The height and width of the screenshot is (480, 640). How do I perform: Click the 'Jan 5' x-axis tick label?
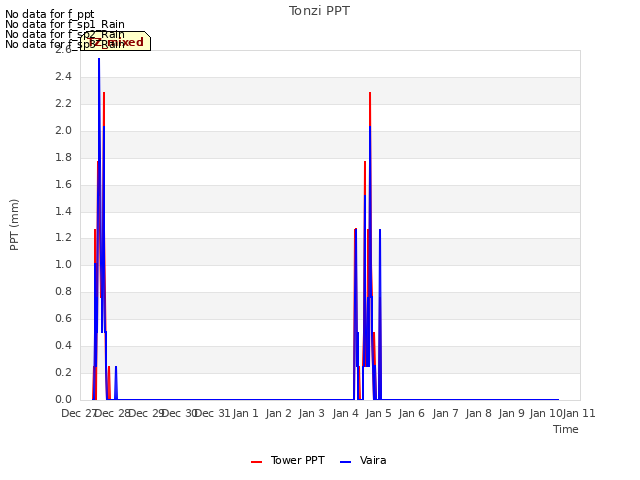(378, 413)
